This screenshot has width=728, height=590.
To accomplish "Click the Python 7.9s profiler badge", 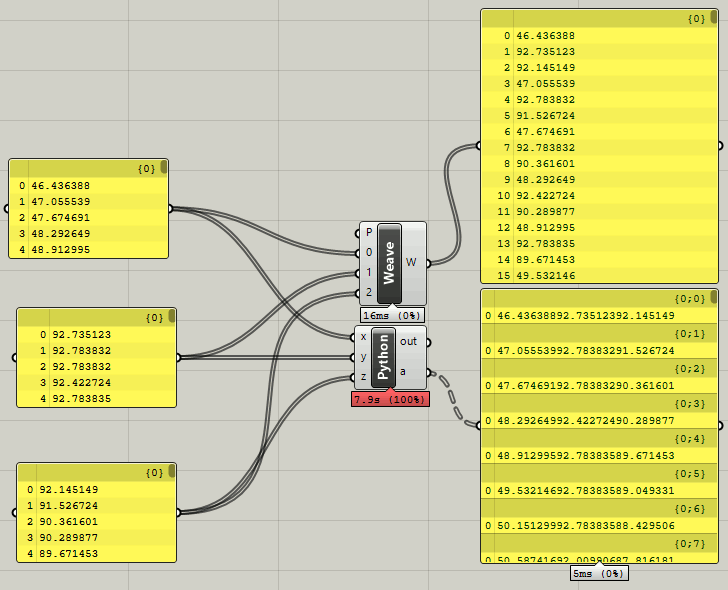I will click(x=390, y=399).
